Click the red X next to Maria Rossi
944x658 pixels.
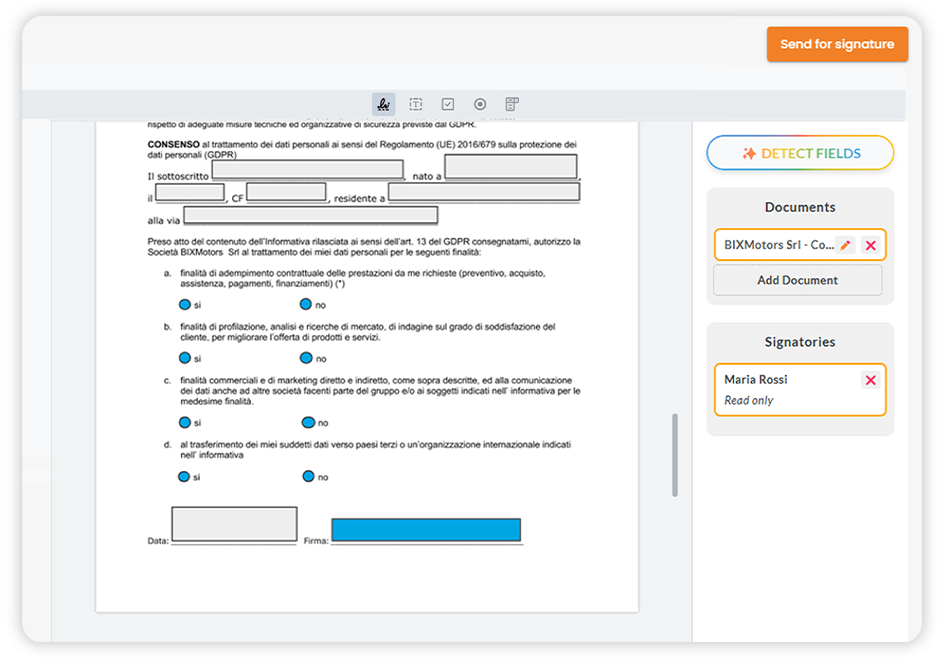tap(872, 380)
